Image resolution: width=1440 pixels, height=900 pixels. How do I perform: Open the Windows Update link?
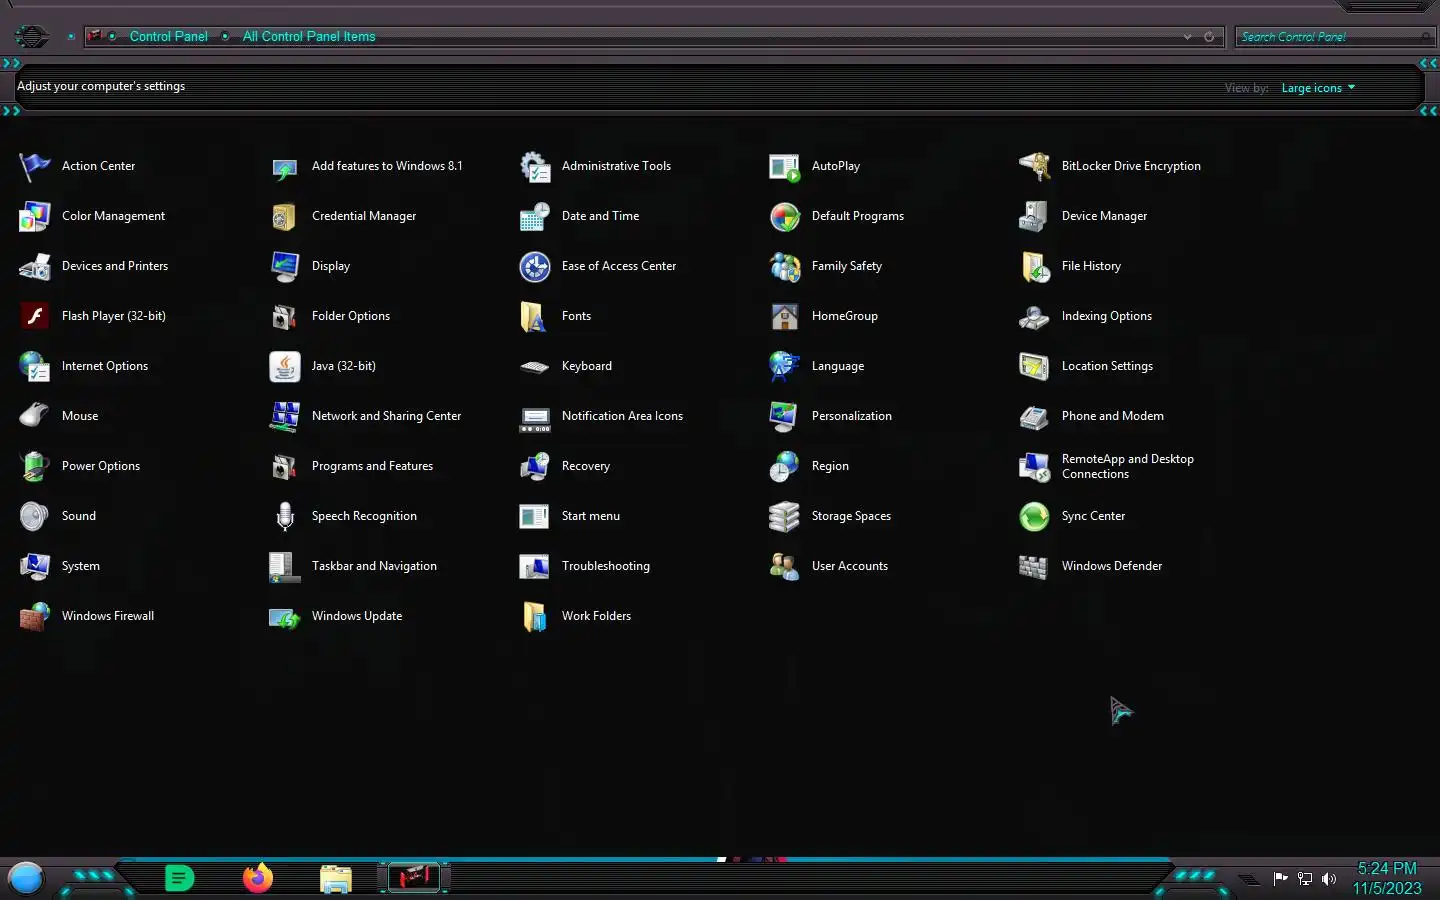[357, 616]
